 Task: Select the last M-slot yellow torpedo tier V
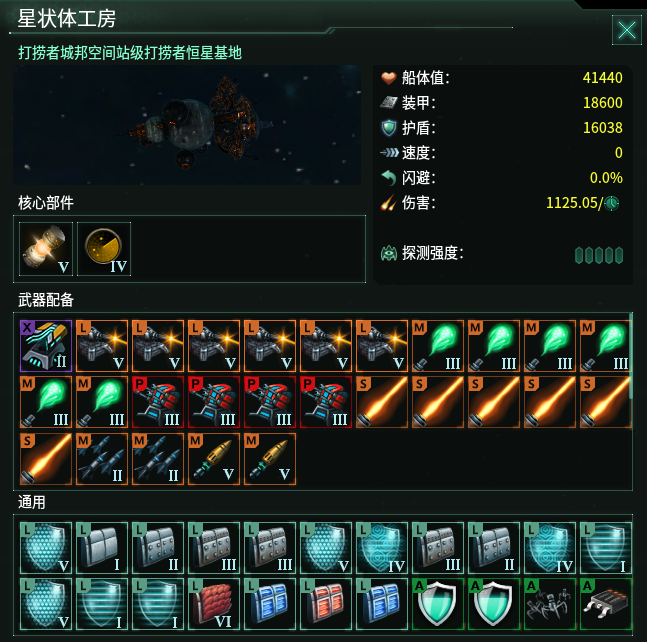(x=270, y=459)
